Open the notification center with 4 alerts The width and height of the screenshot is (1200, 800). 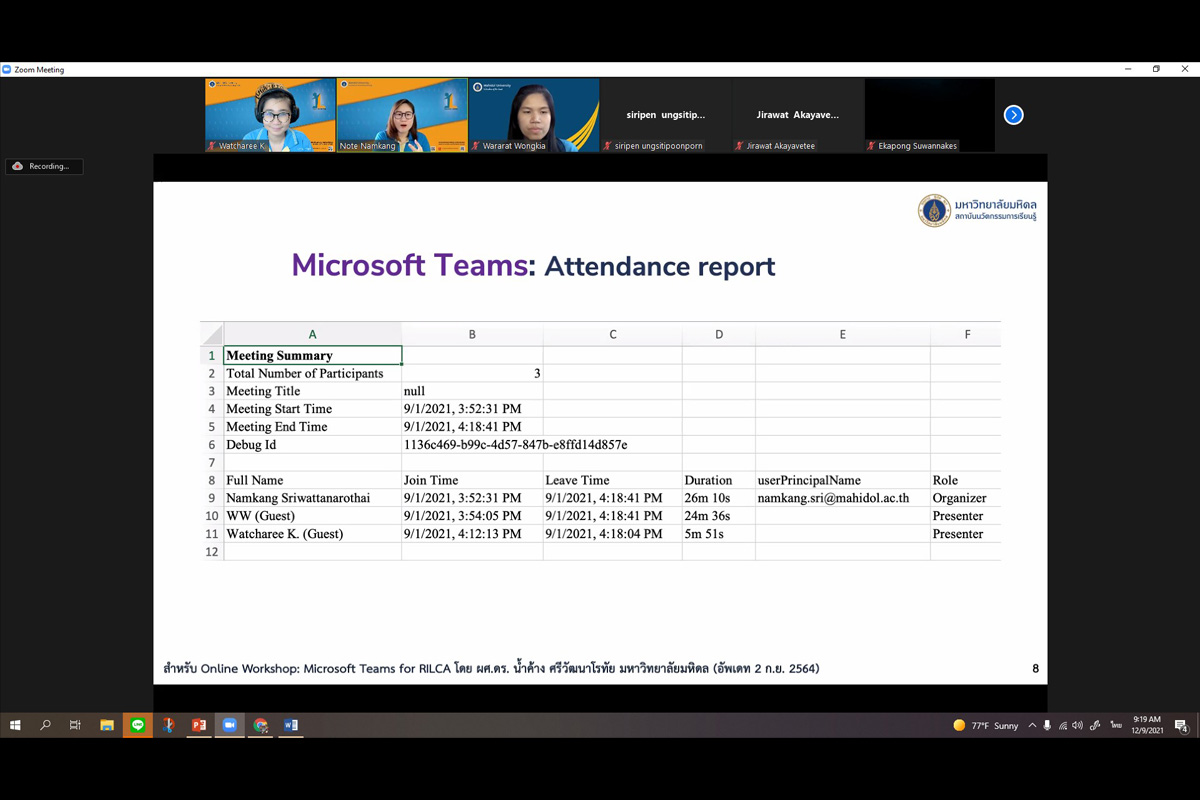coord(1181,725)
